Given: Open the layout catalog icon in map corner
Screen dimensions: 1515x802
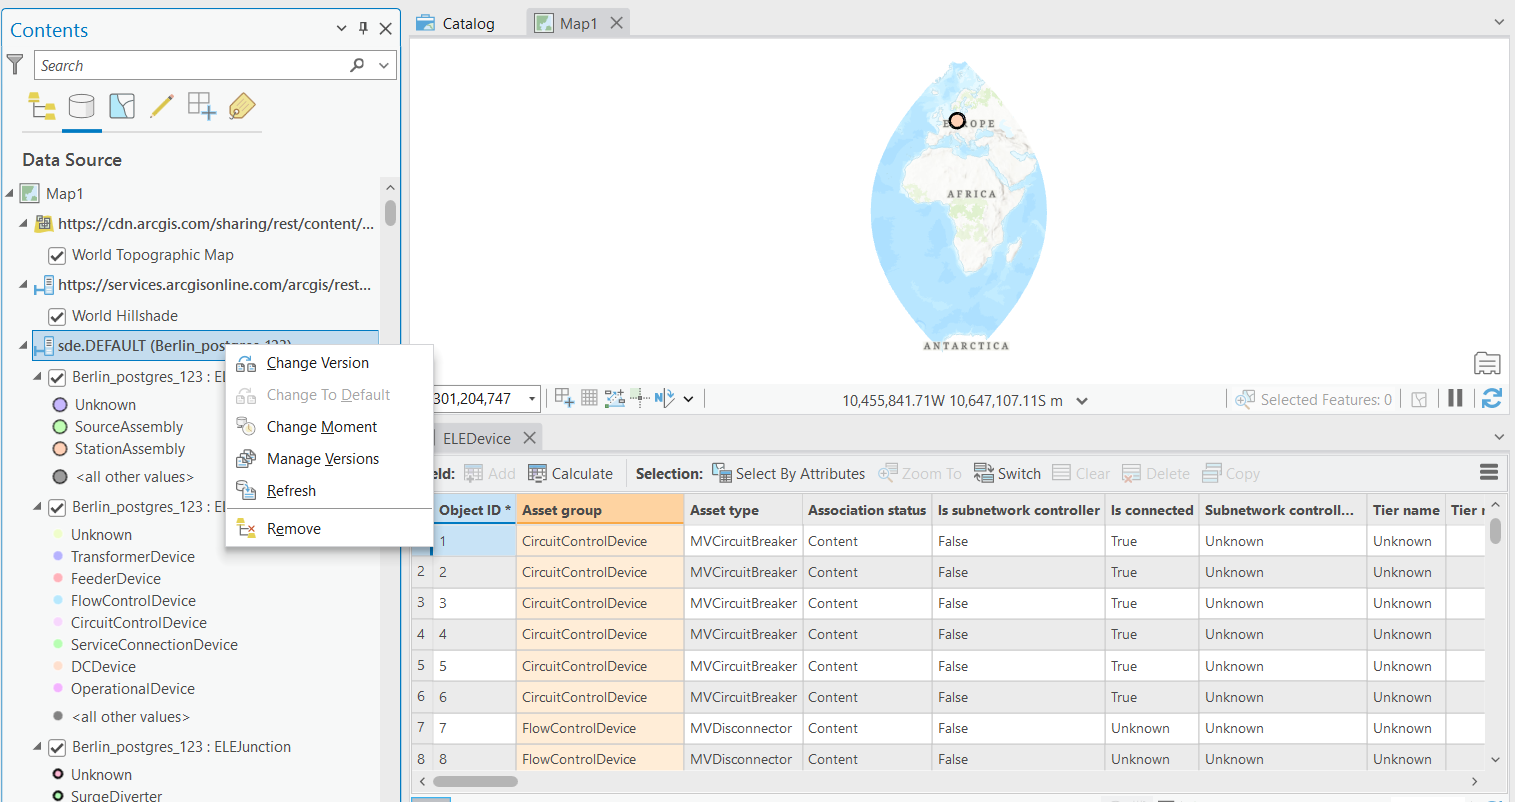Looking at the screenshot, I should (x=1487, y=363).
